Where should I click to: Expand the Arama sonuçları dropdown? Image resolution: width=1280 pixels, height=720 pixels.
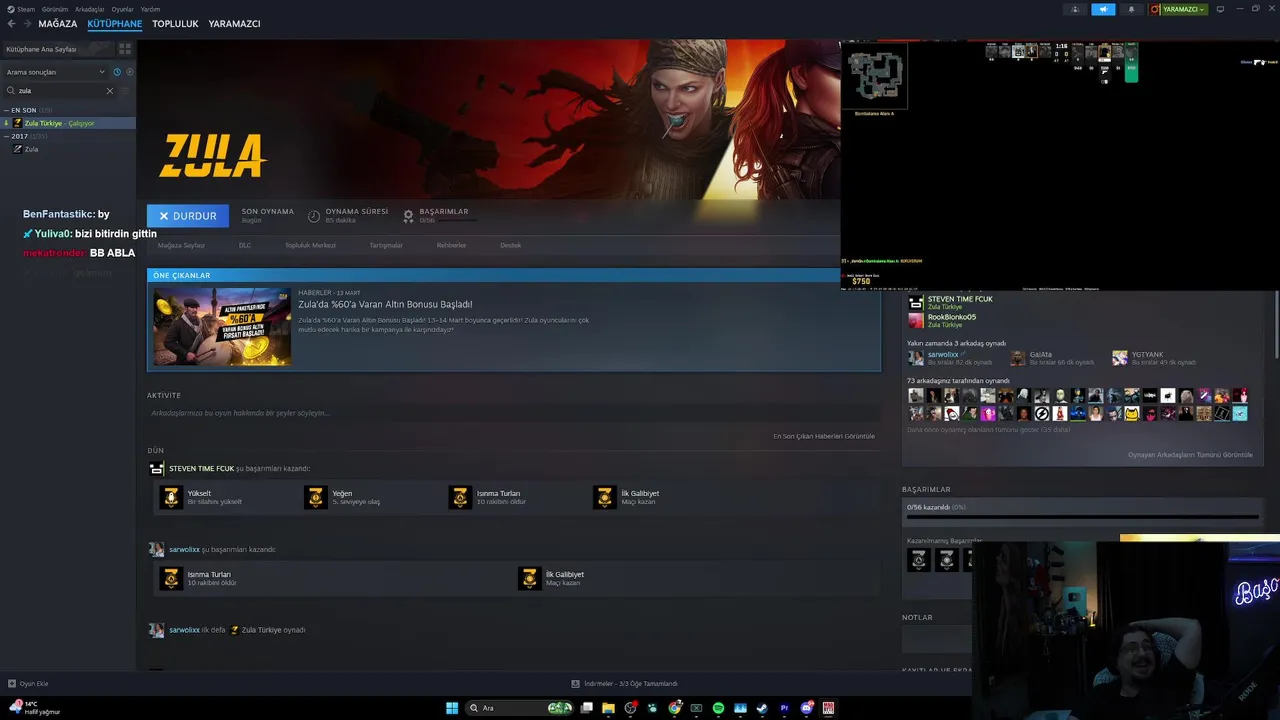point(55,72)
